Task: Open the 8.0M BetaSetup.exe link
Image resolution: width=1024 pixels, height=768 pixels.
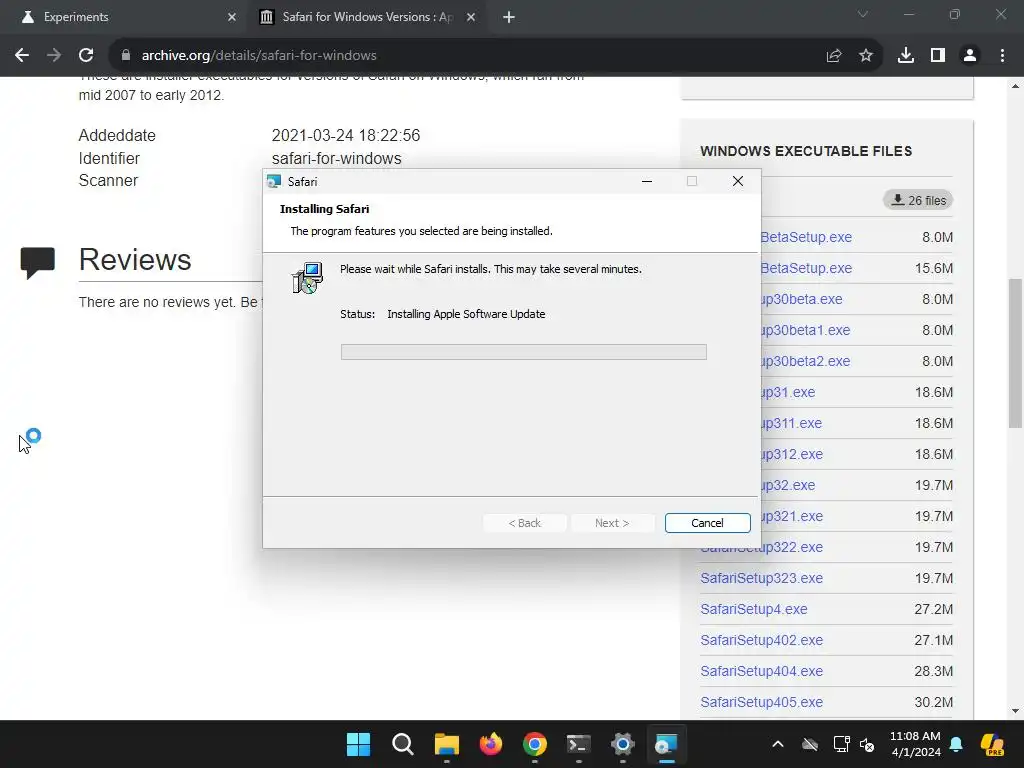Action: pyautogui.click(x=806, y=237)
